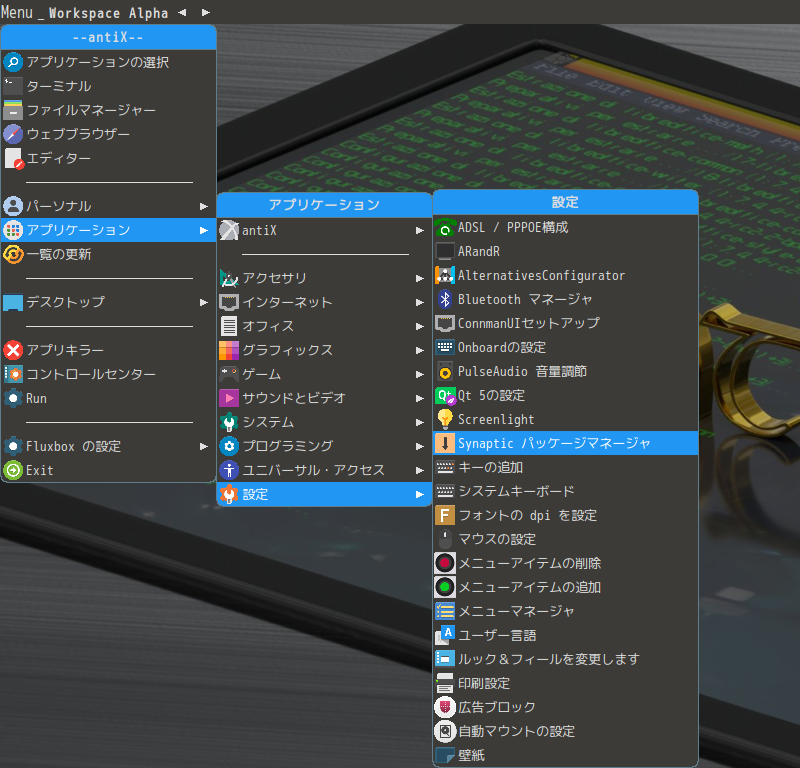Expand the デスクトップ submenu arrow

(x=204, y=302)
